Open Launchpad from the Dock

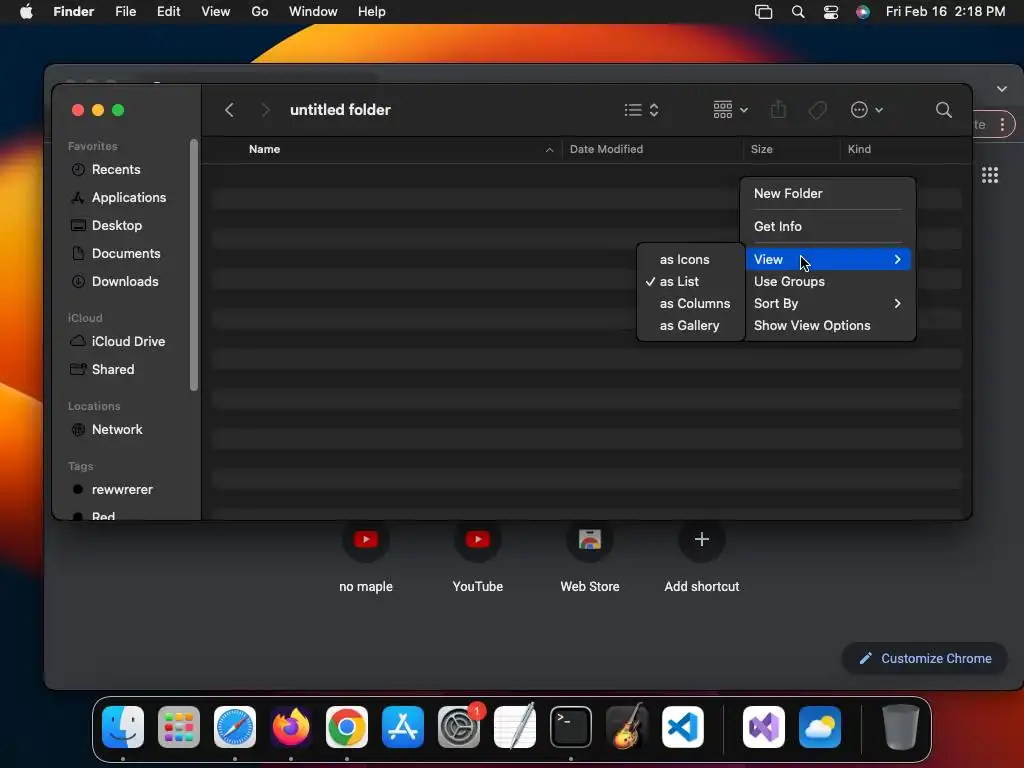tap(178, 727)
